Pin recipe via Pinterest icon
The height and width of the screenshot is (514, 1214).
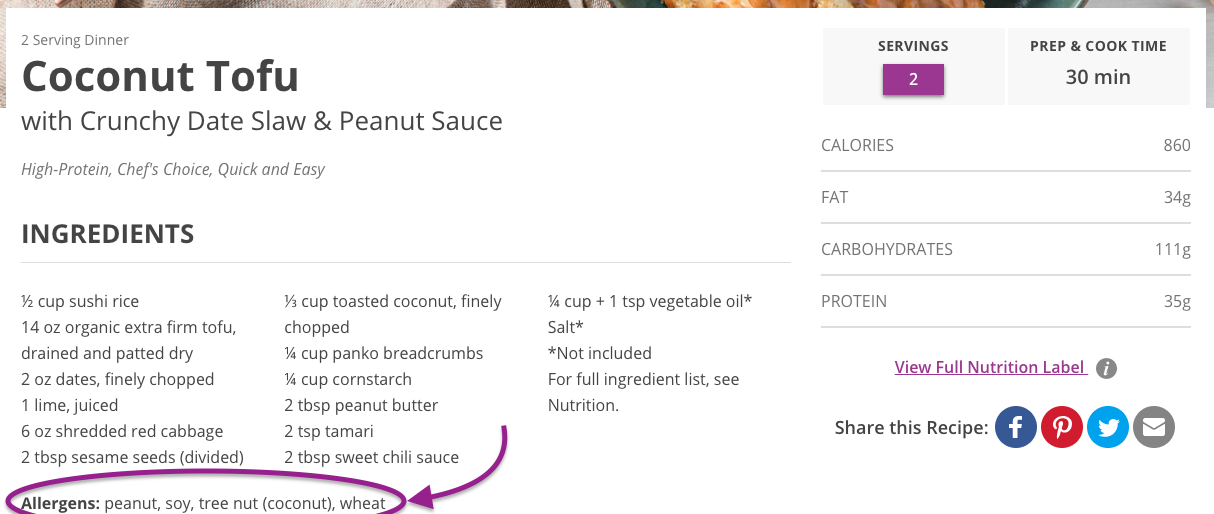pos(1062,428)
